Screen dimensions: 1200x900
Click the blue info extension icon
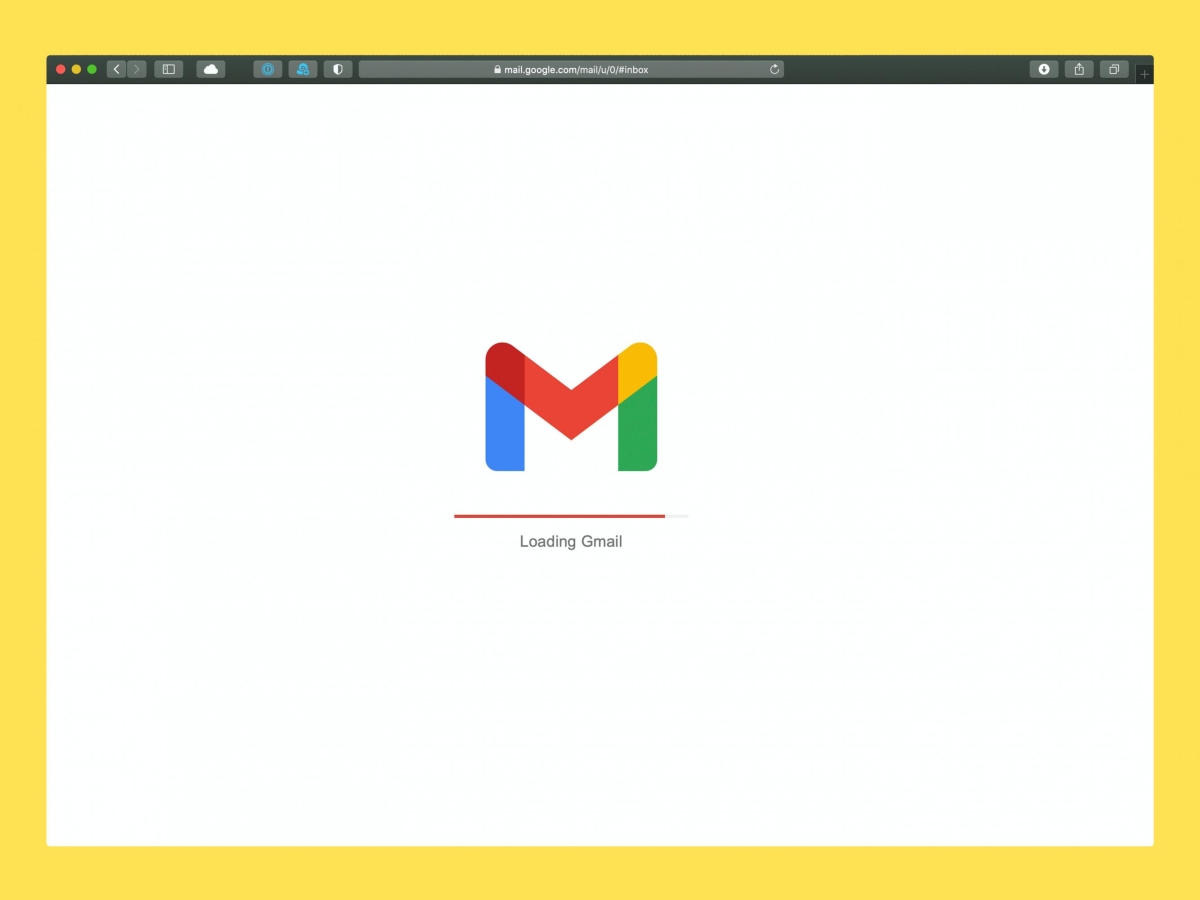pyautogui.click(x=267, y=69)
